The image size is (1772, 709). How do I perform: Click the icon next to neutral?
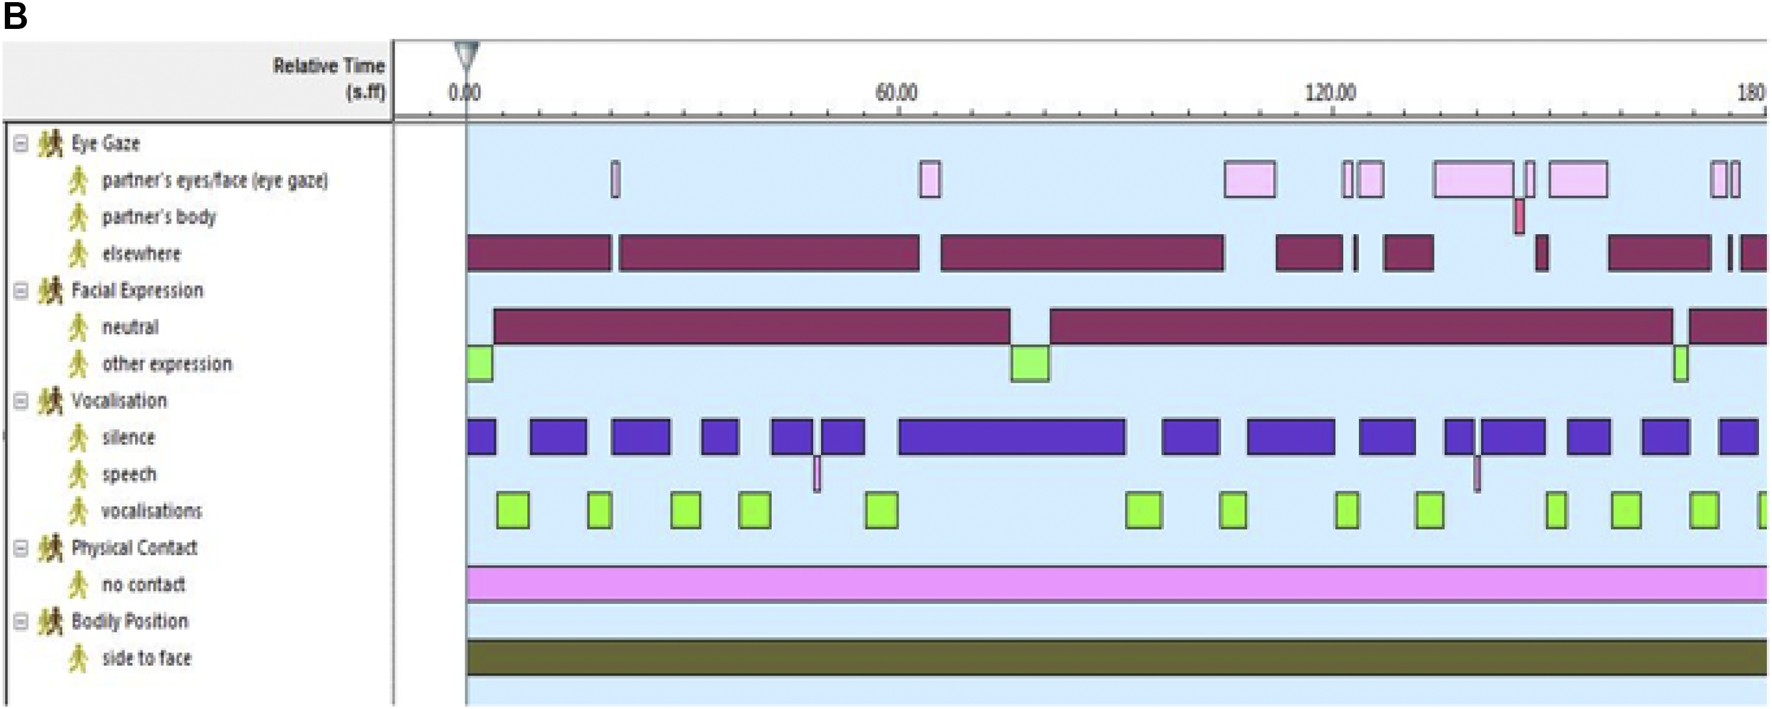pos(78,328)
